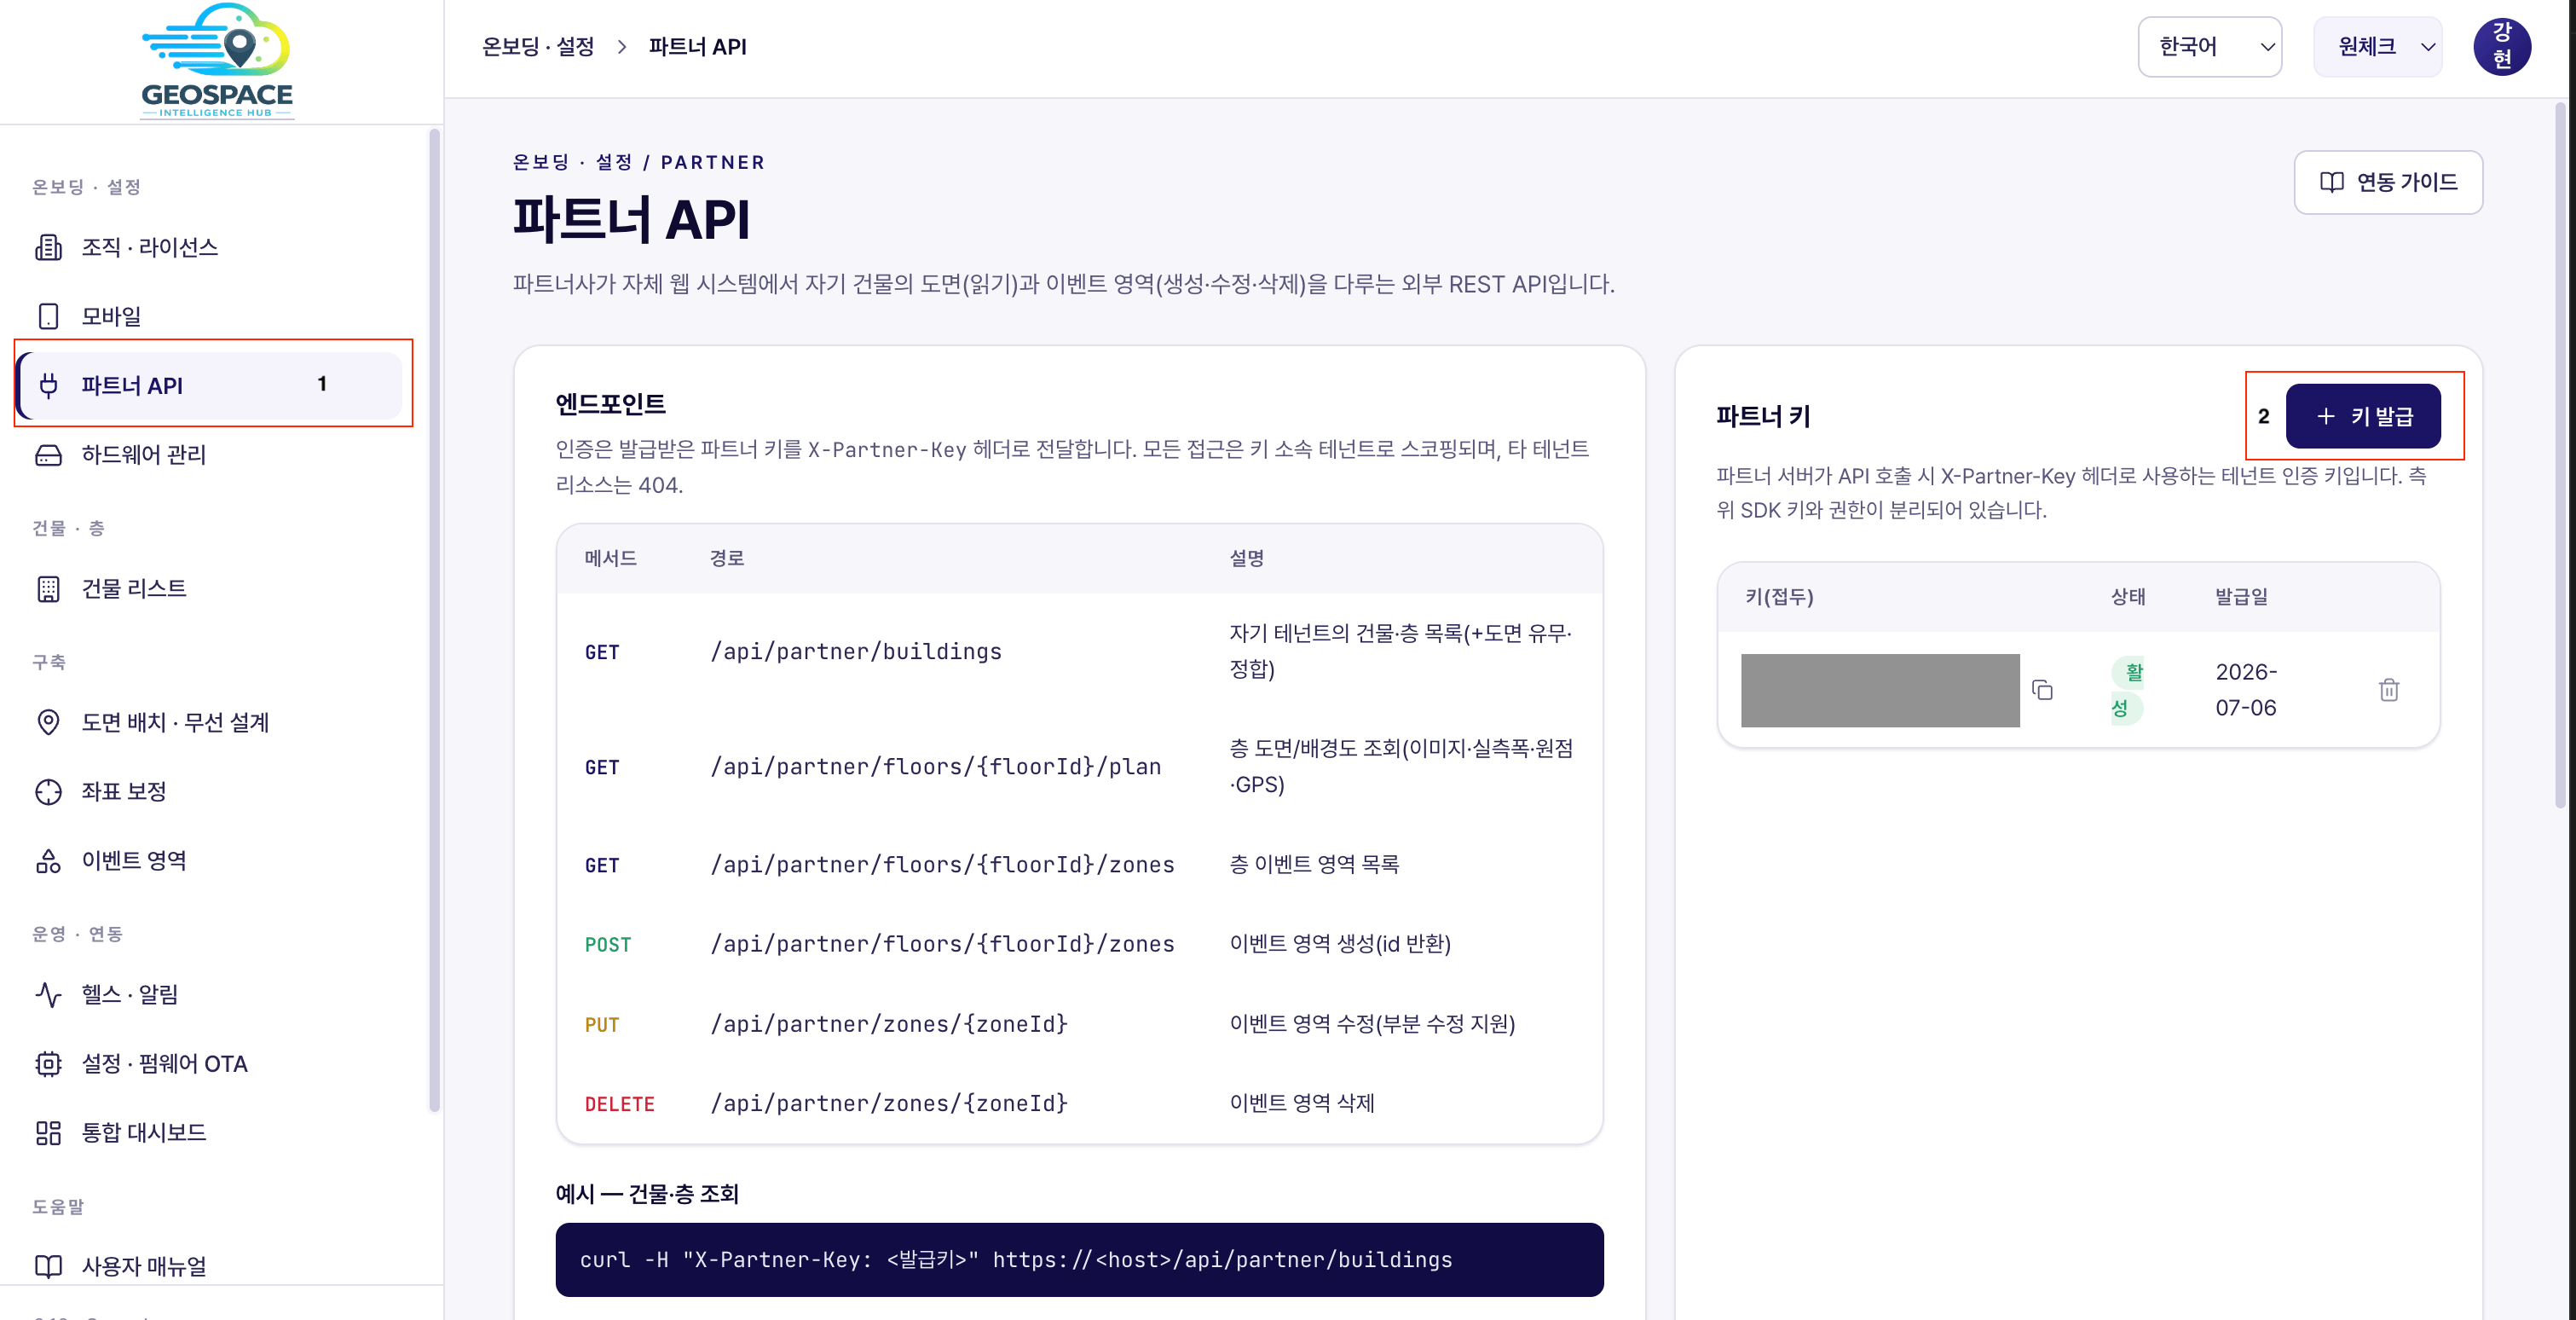This screenshot has height=1320, width=2576.
Task: Click the 발급일 column header
Action: (x=2241, y=597)
